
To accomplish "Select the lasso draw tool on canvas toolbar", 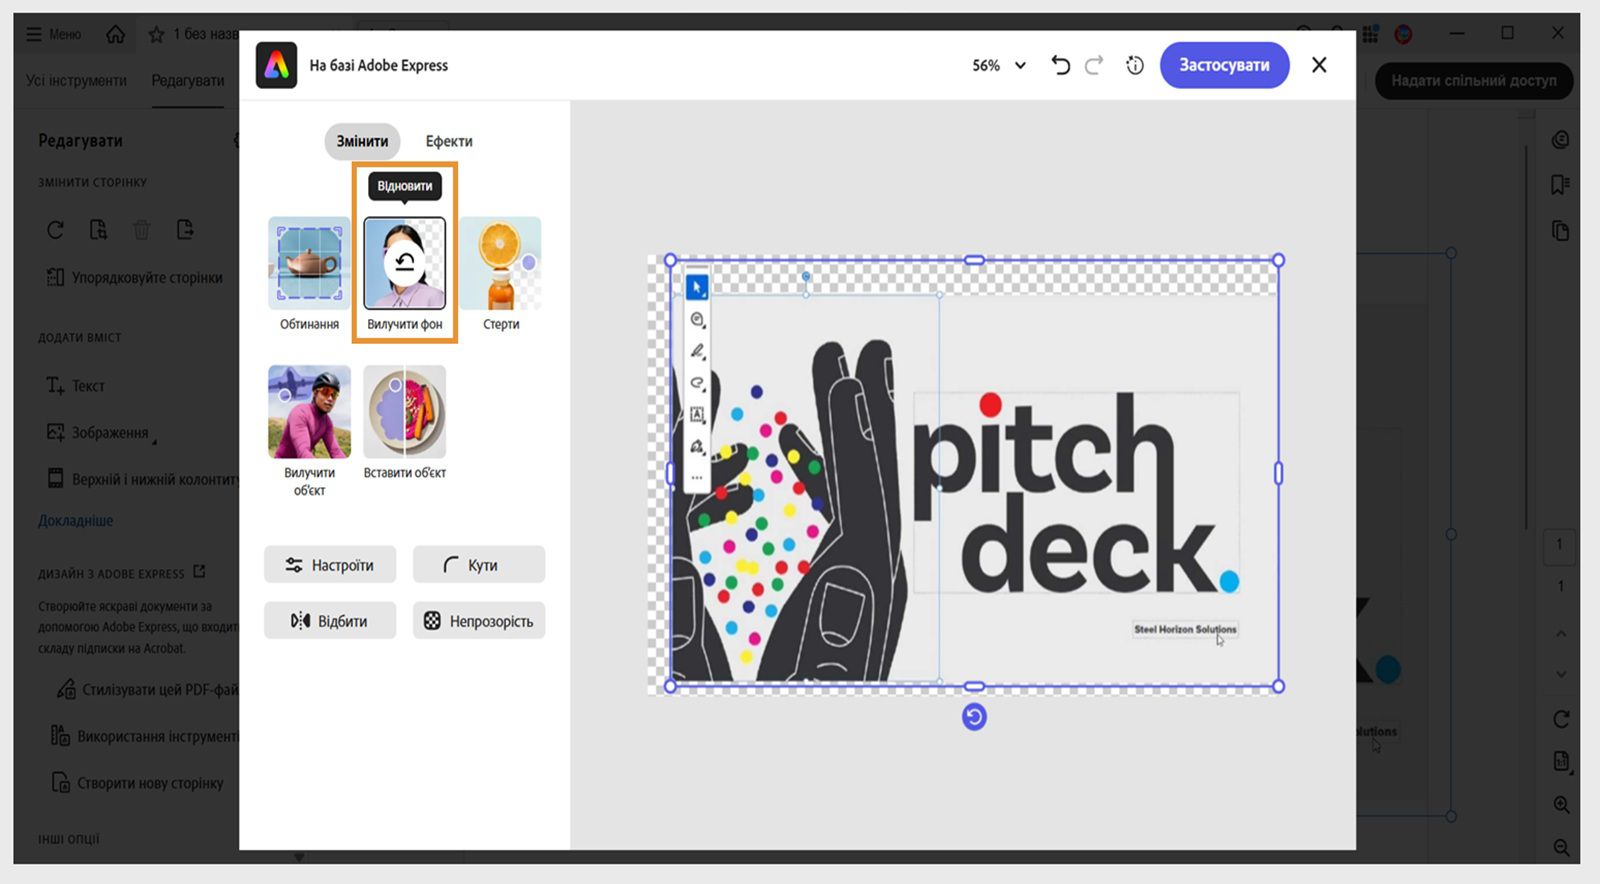I will 697,383.
